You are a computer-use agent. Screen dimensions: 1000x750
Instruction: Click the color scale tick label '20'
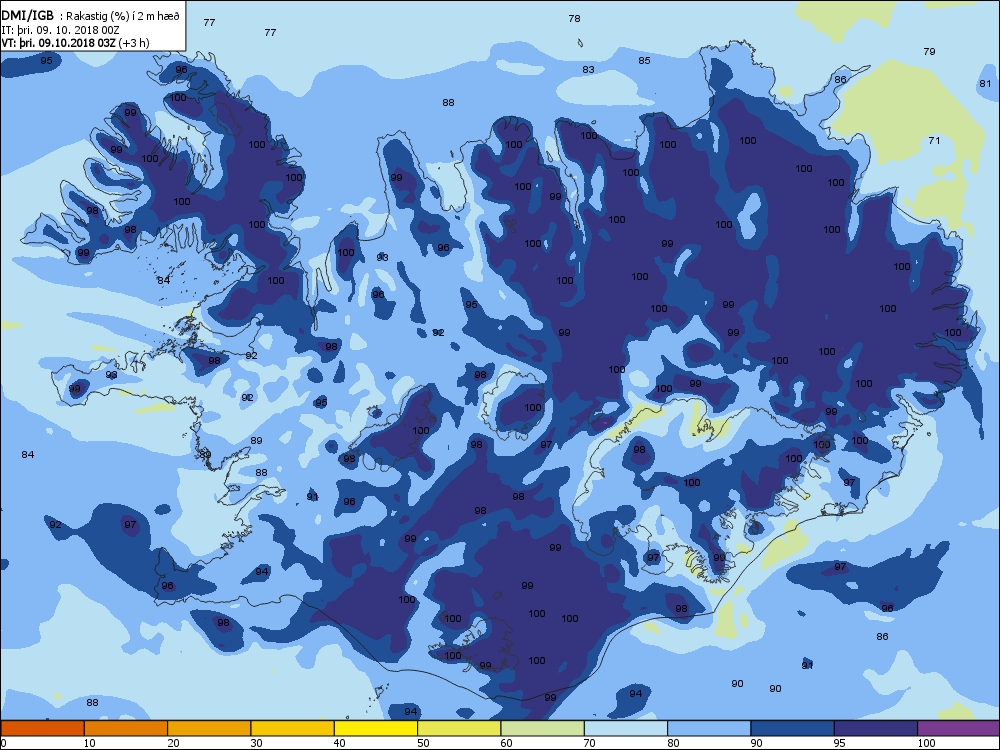click(x=173, y=743)
